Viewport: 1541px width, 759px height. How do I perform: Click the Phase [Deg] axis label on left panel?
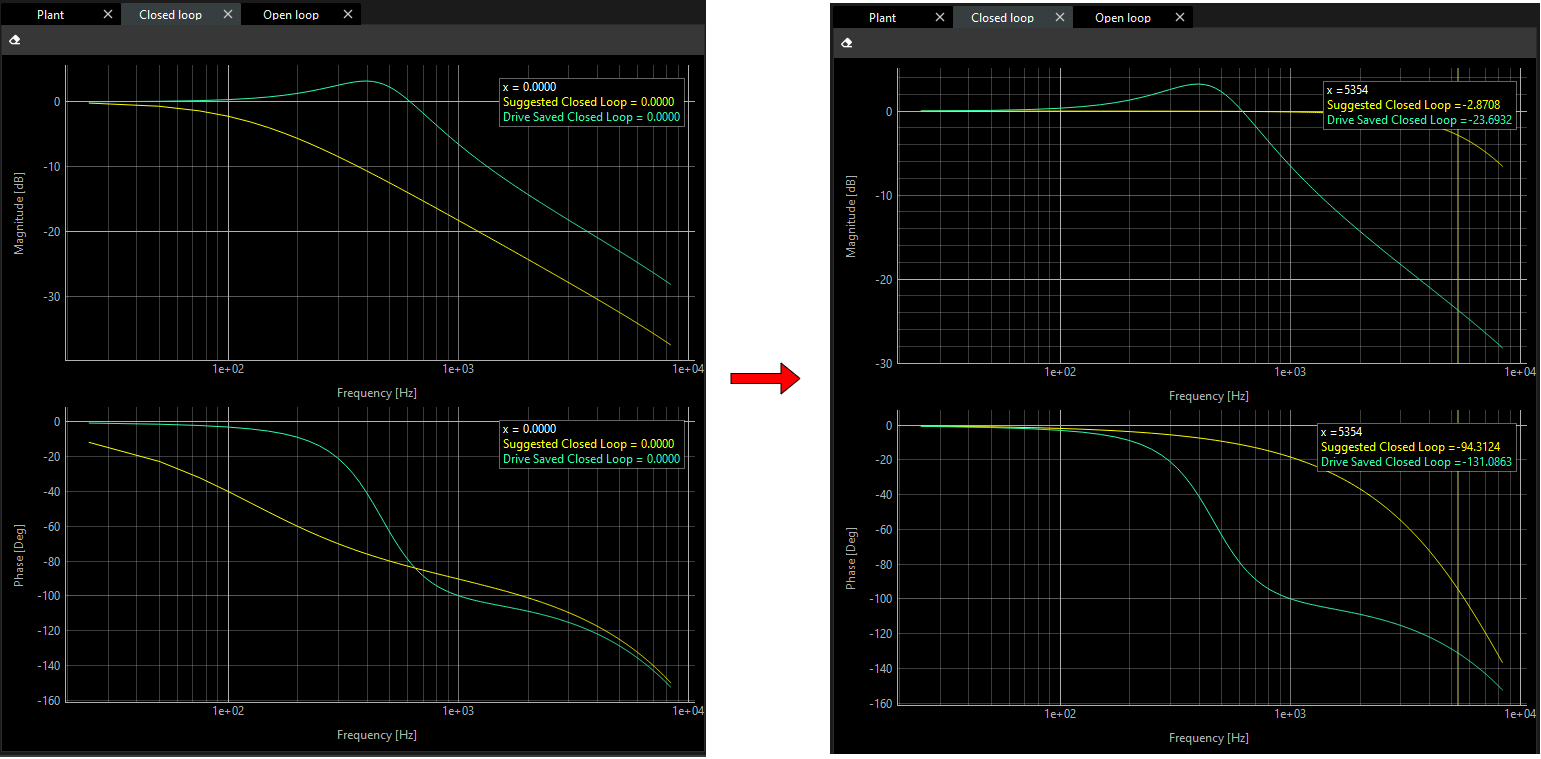pyautogui.click(x=19, y=553)
